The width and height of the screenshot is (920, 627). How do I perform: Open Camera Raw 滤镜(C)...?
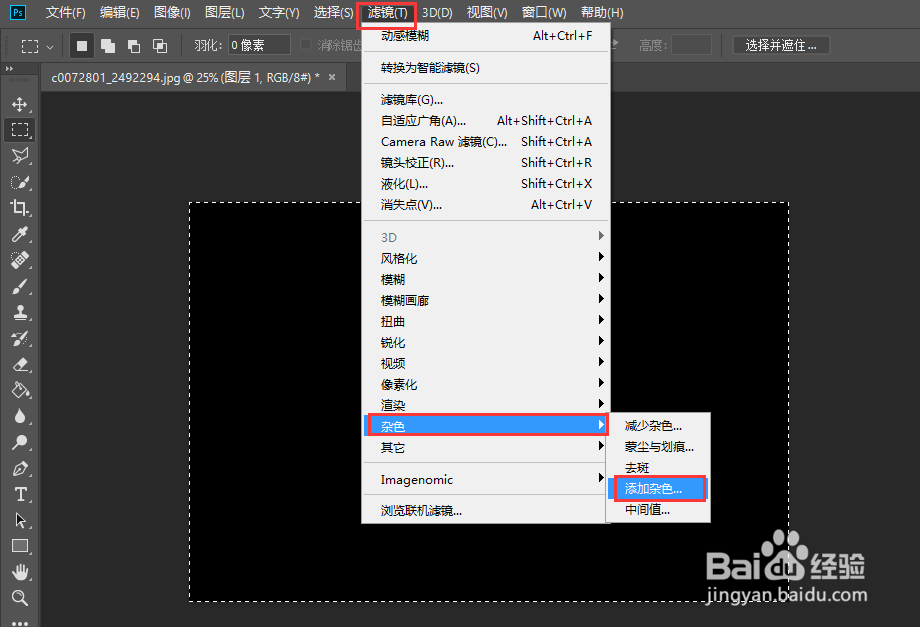(486, 142)
